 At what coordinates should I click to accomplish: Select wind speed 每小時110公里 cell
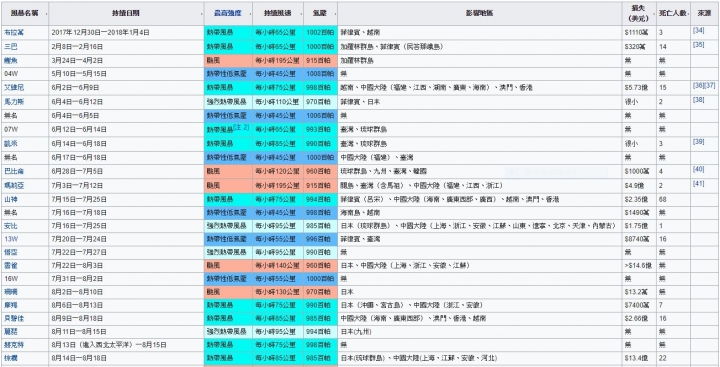[278, 102]
